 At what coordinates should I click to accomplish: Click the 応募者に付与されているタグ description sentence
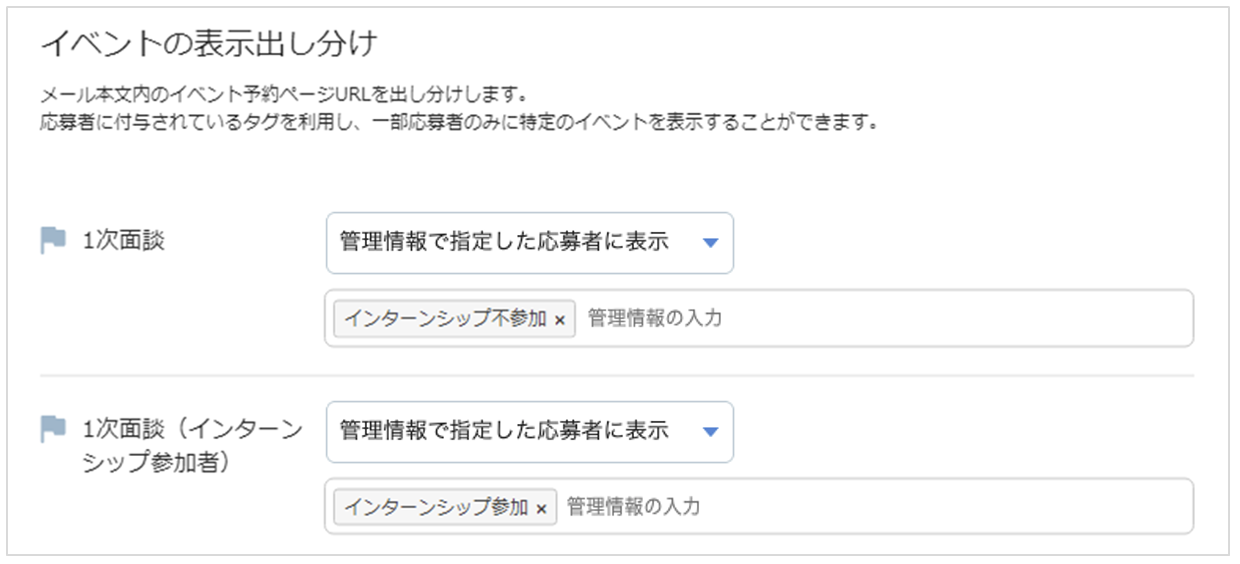point(460,124)
